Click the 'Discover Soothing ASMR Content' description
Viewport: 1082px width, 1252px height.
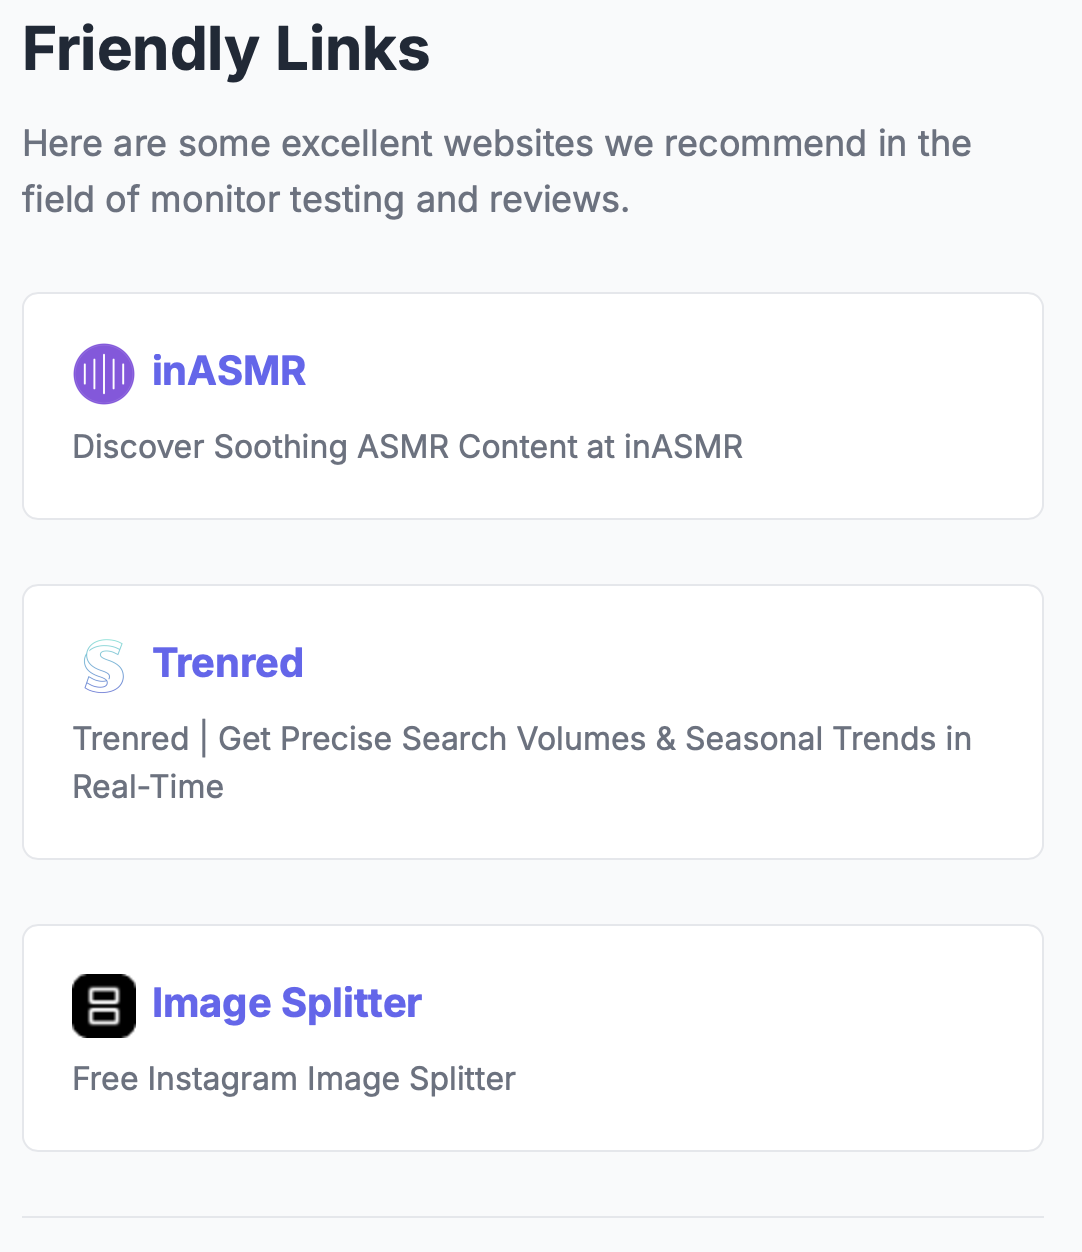408,447
